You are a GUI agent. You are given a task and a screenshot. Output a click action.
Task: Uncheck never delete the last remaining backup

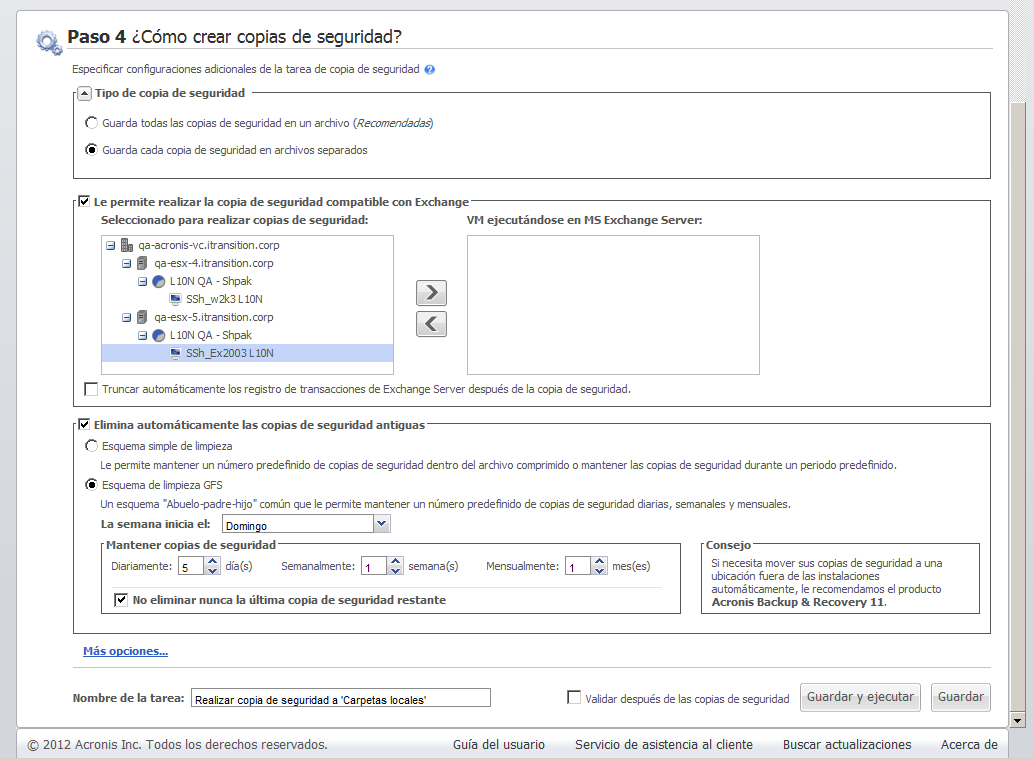122,600
